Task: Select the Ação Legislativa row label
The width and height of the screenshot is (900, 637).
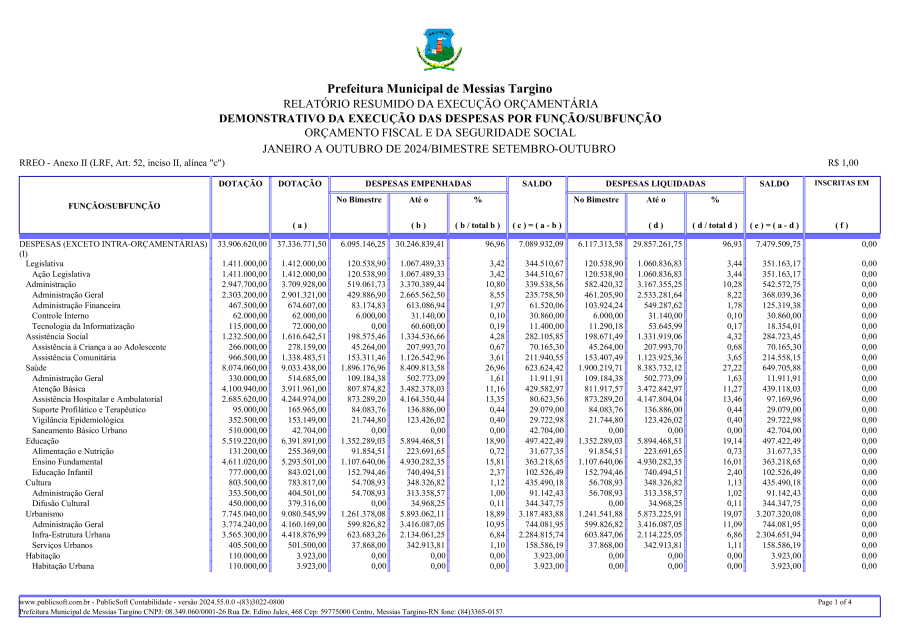Action: point(62,273)
